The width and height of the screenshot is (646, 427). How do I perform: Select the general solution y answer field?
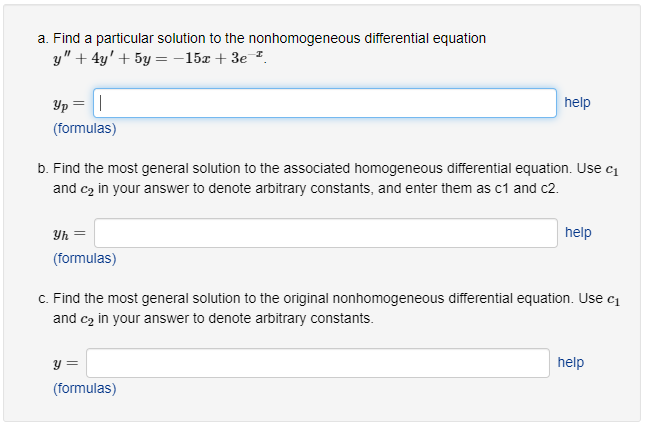click(x=318, y=363)
